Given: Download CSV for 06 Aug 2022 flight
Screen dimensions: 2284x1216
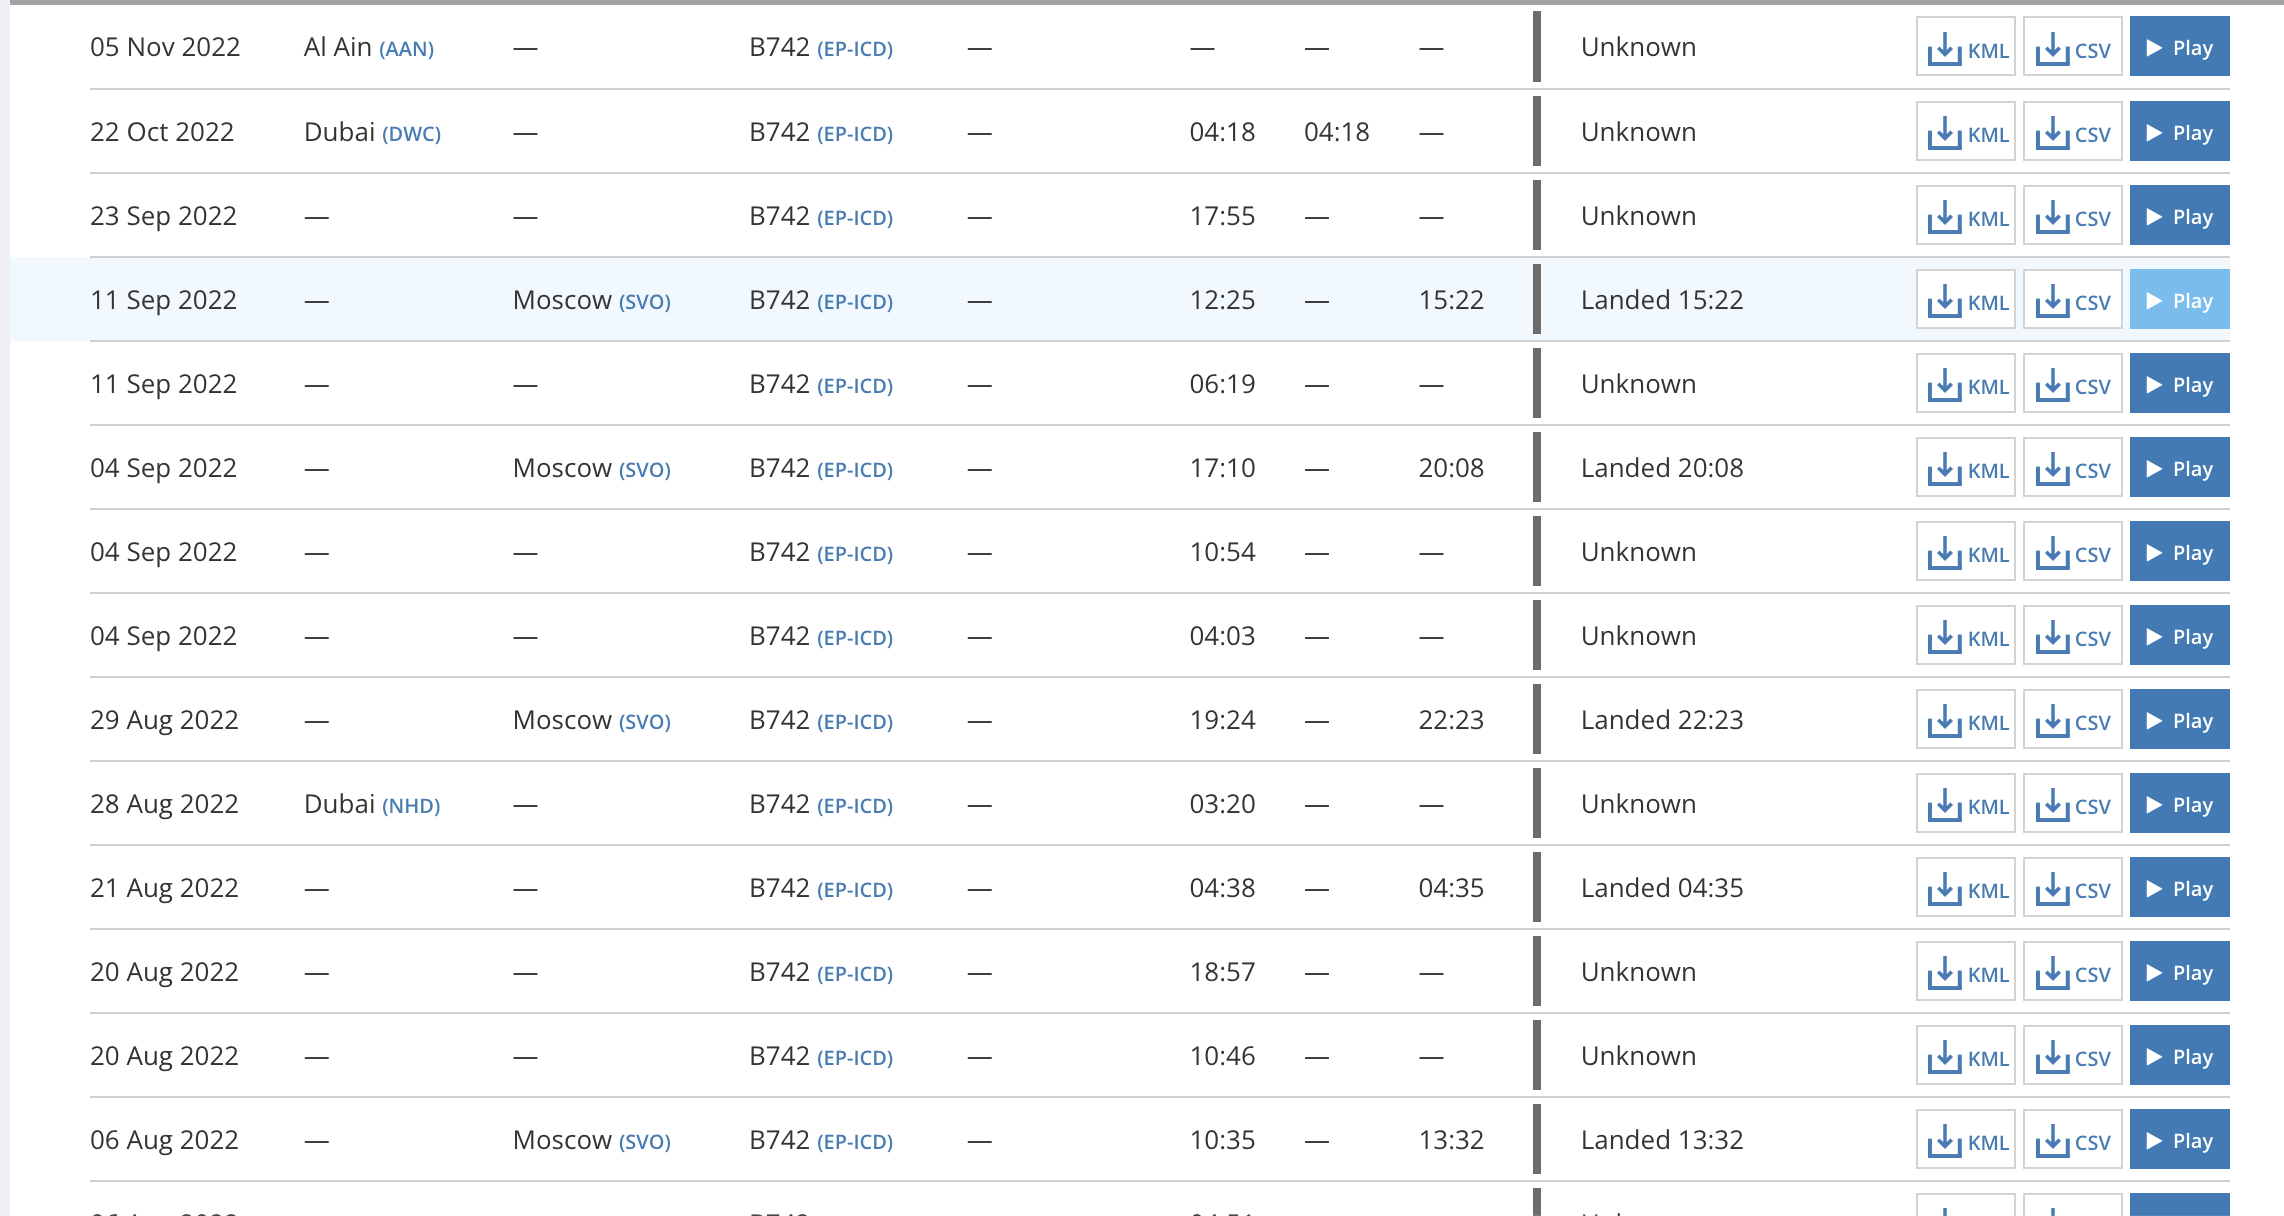Looking at the screenshot, I should pos(2072,1139).
